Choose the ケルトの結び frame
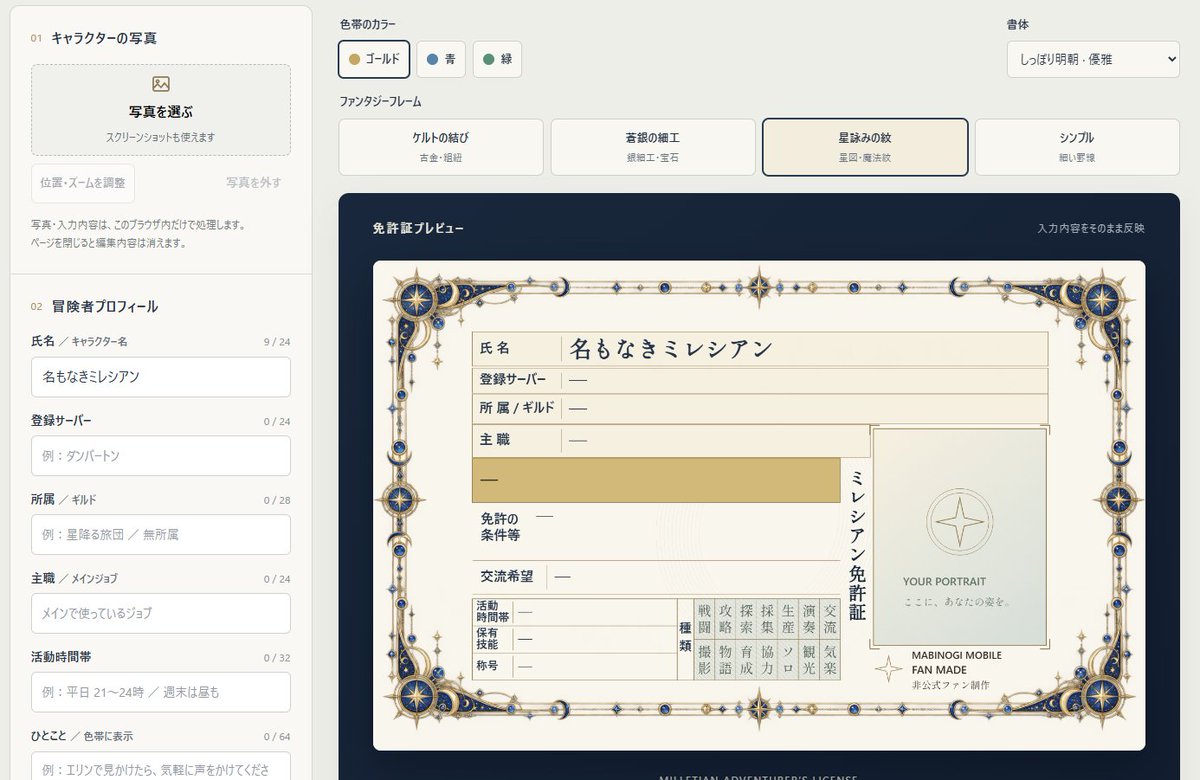 [441, 147]
